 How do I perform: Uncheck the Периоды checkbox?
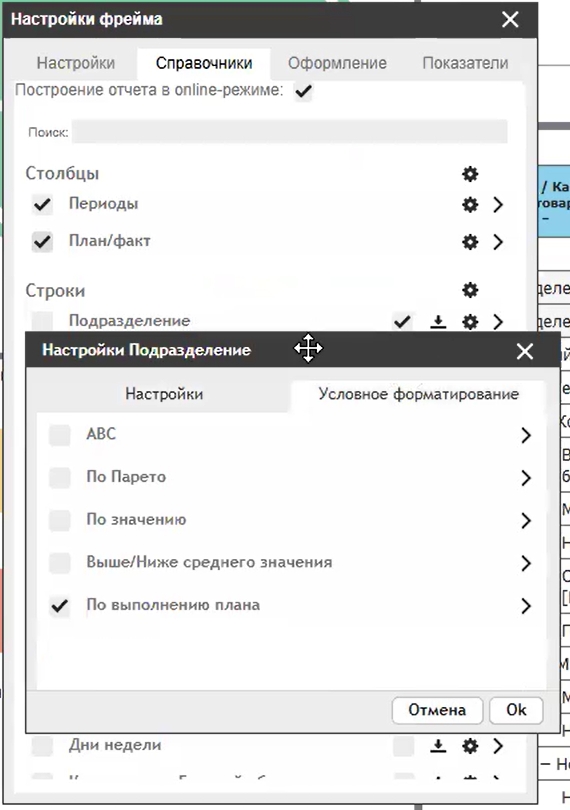(42, 205)
